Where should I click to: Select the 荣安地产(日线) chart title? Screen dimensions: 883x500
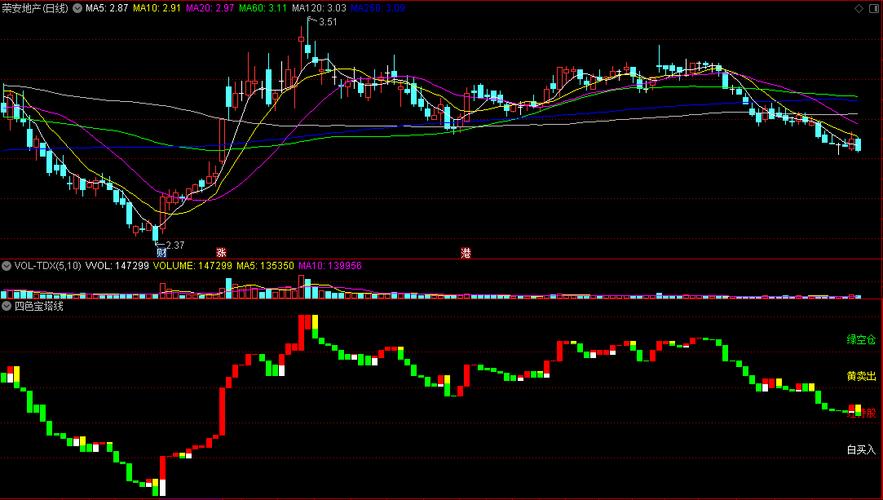(35, 7)
